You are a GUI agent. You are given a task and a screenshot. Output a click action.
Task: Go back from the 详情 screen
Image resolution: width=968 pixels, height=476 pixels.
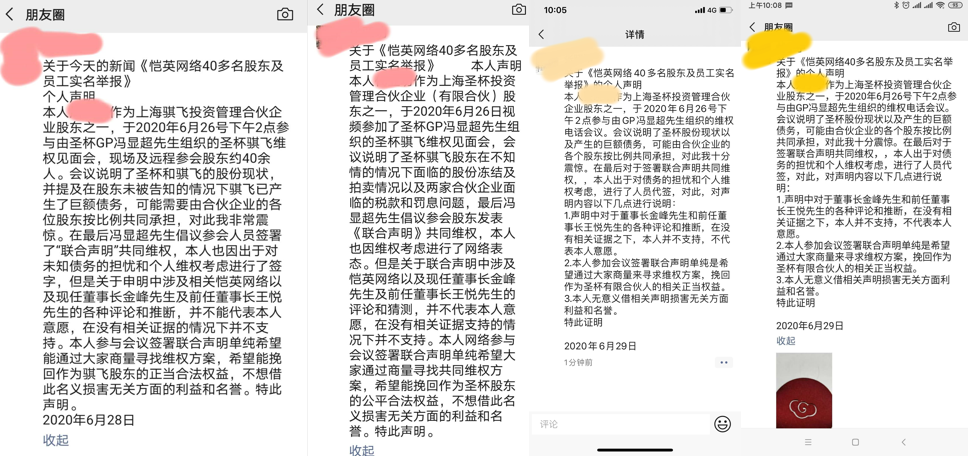tap(542, 35)
